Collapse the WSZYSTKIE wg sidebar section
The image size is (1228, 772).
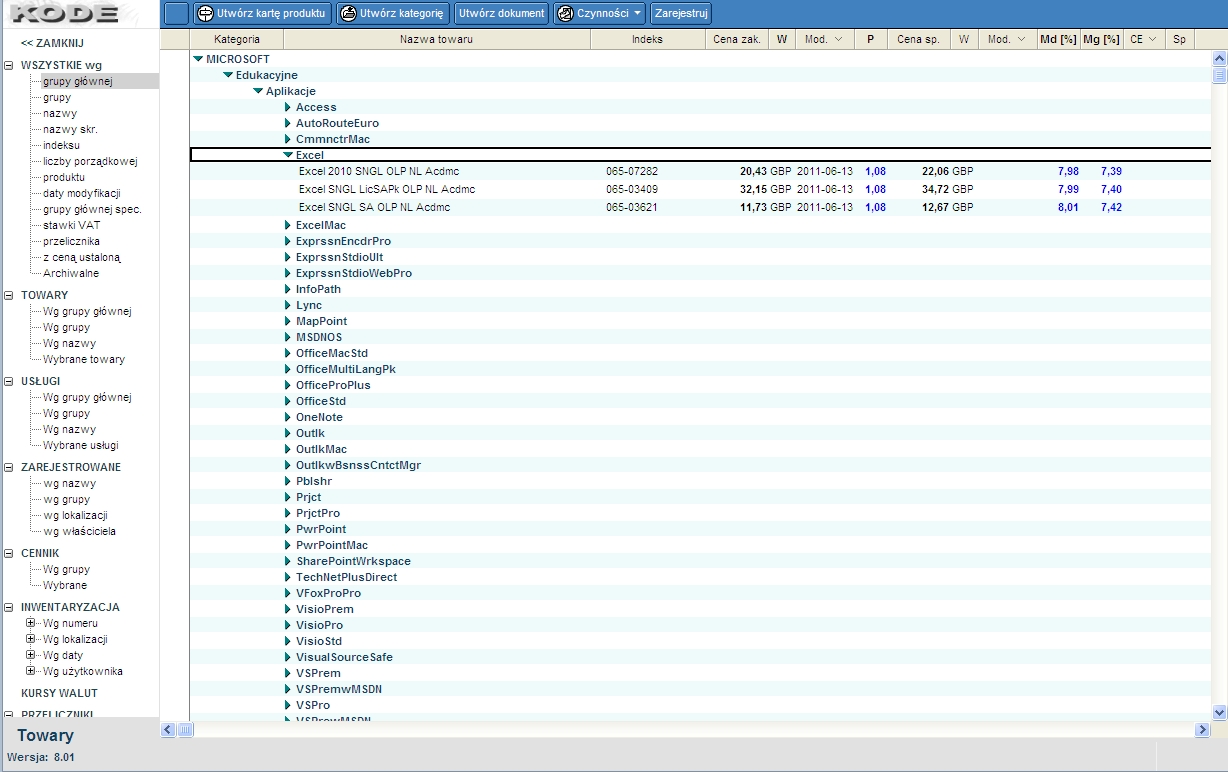[9, 65]
